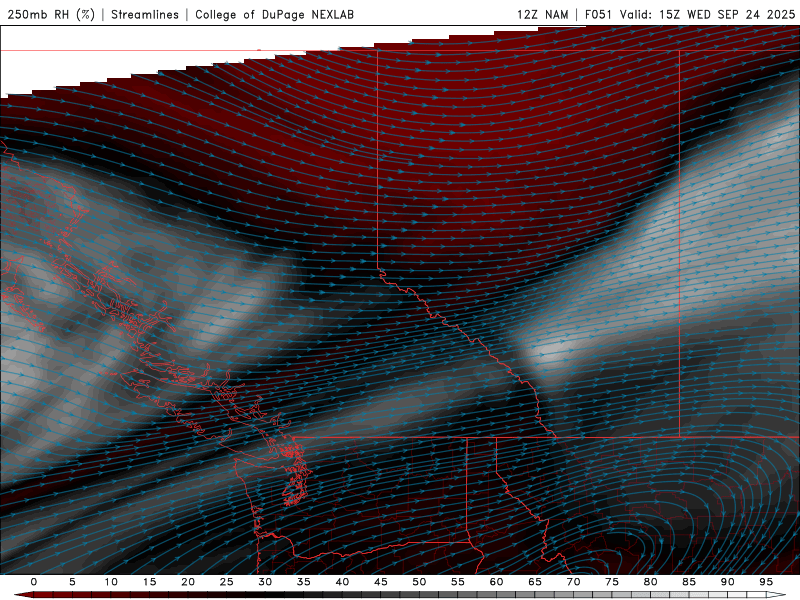Click the "F051" forecast hour label
Viewport: 800px width, 600px height.
(598, 14)
